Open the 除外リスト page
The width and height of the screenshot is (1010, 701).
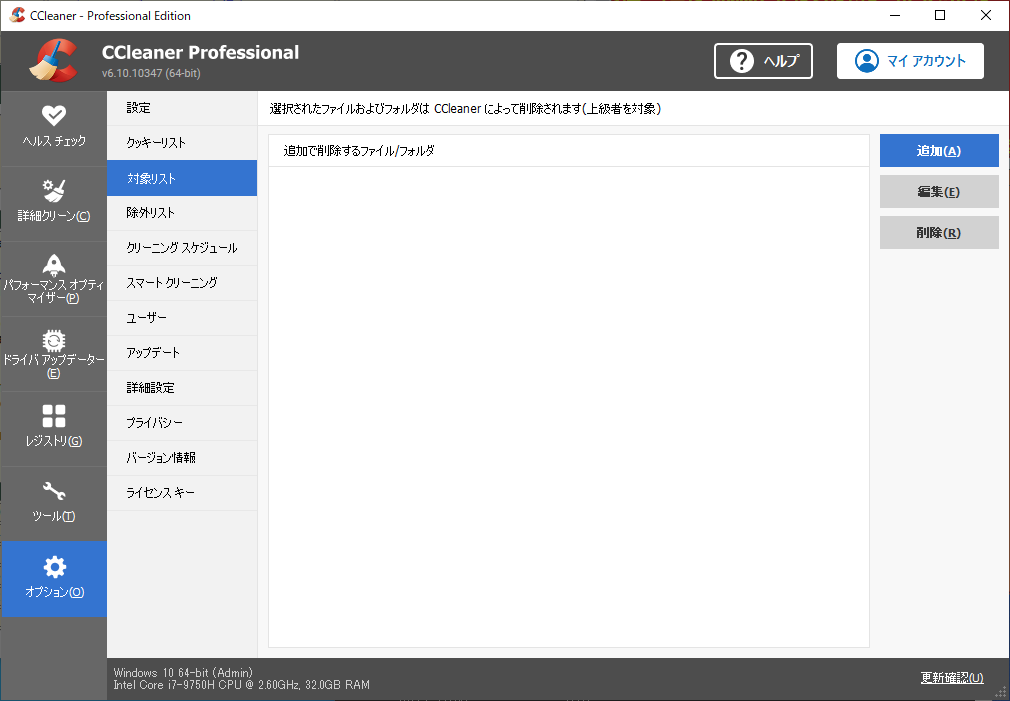point(182,213)
